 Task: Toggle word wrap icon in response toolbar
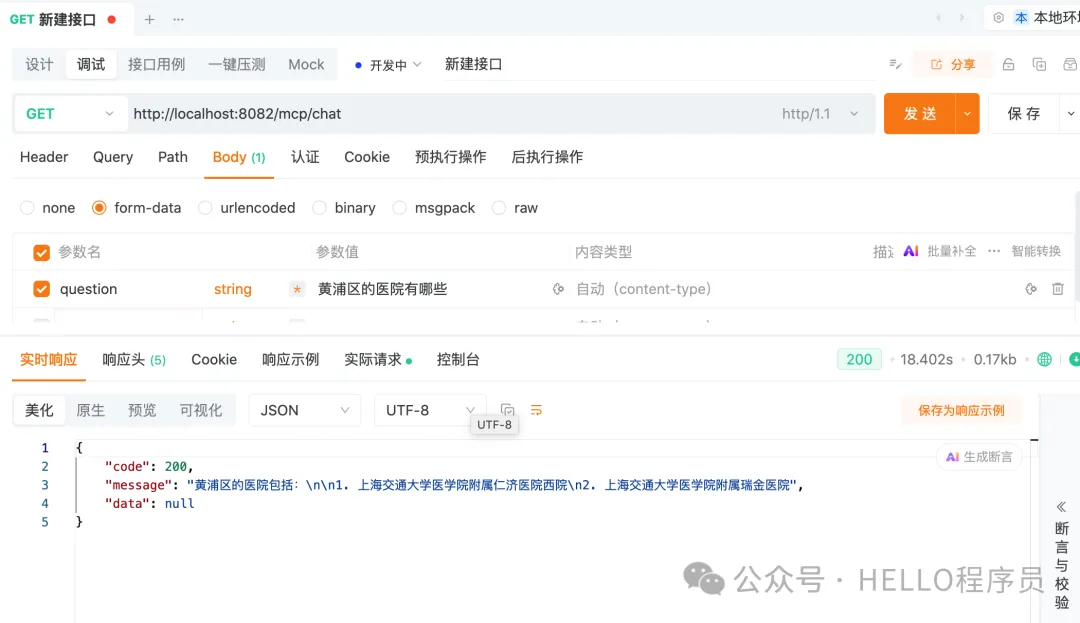[537, 410]
